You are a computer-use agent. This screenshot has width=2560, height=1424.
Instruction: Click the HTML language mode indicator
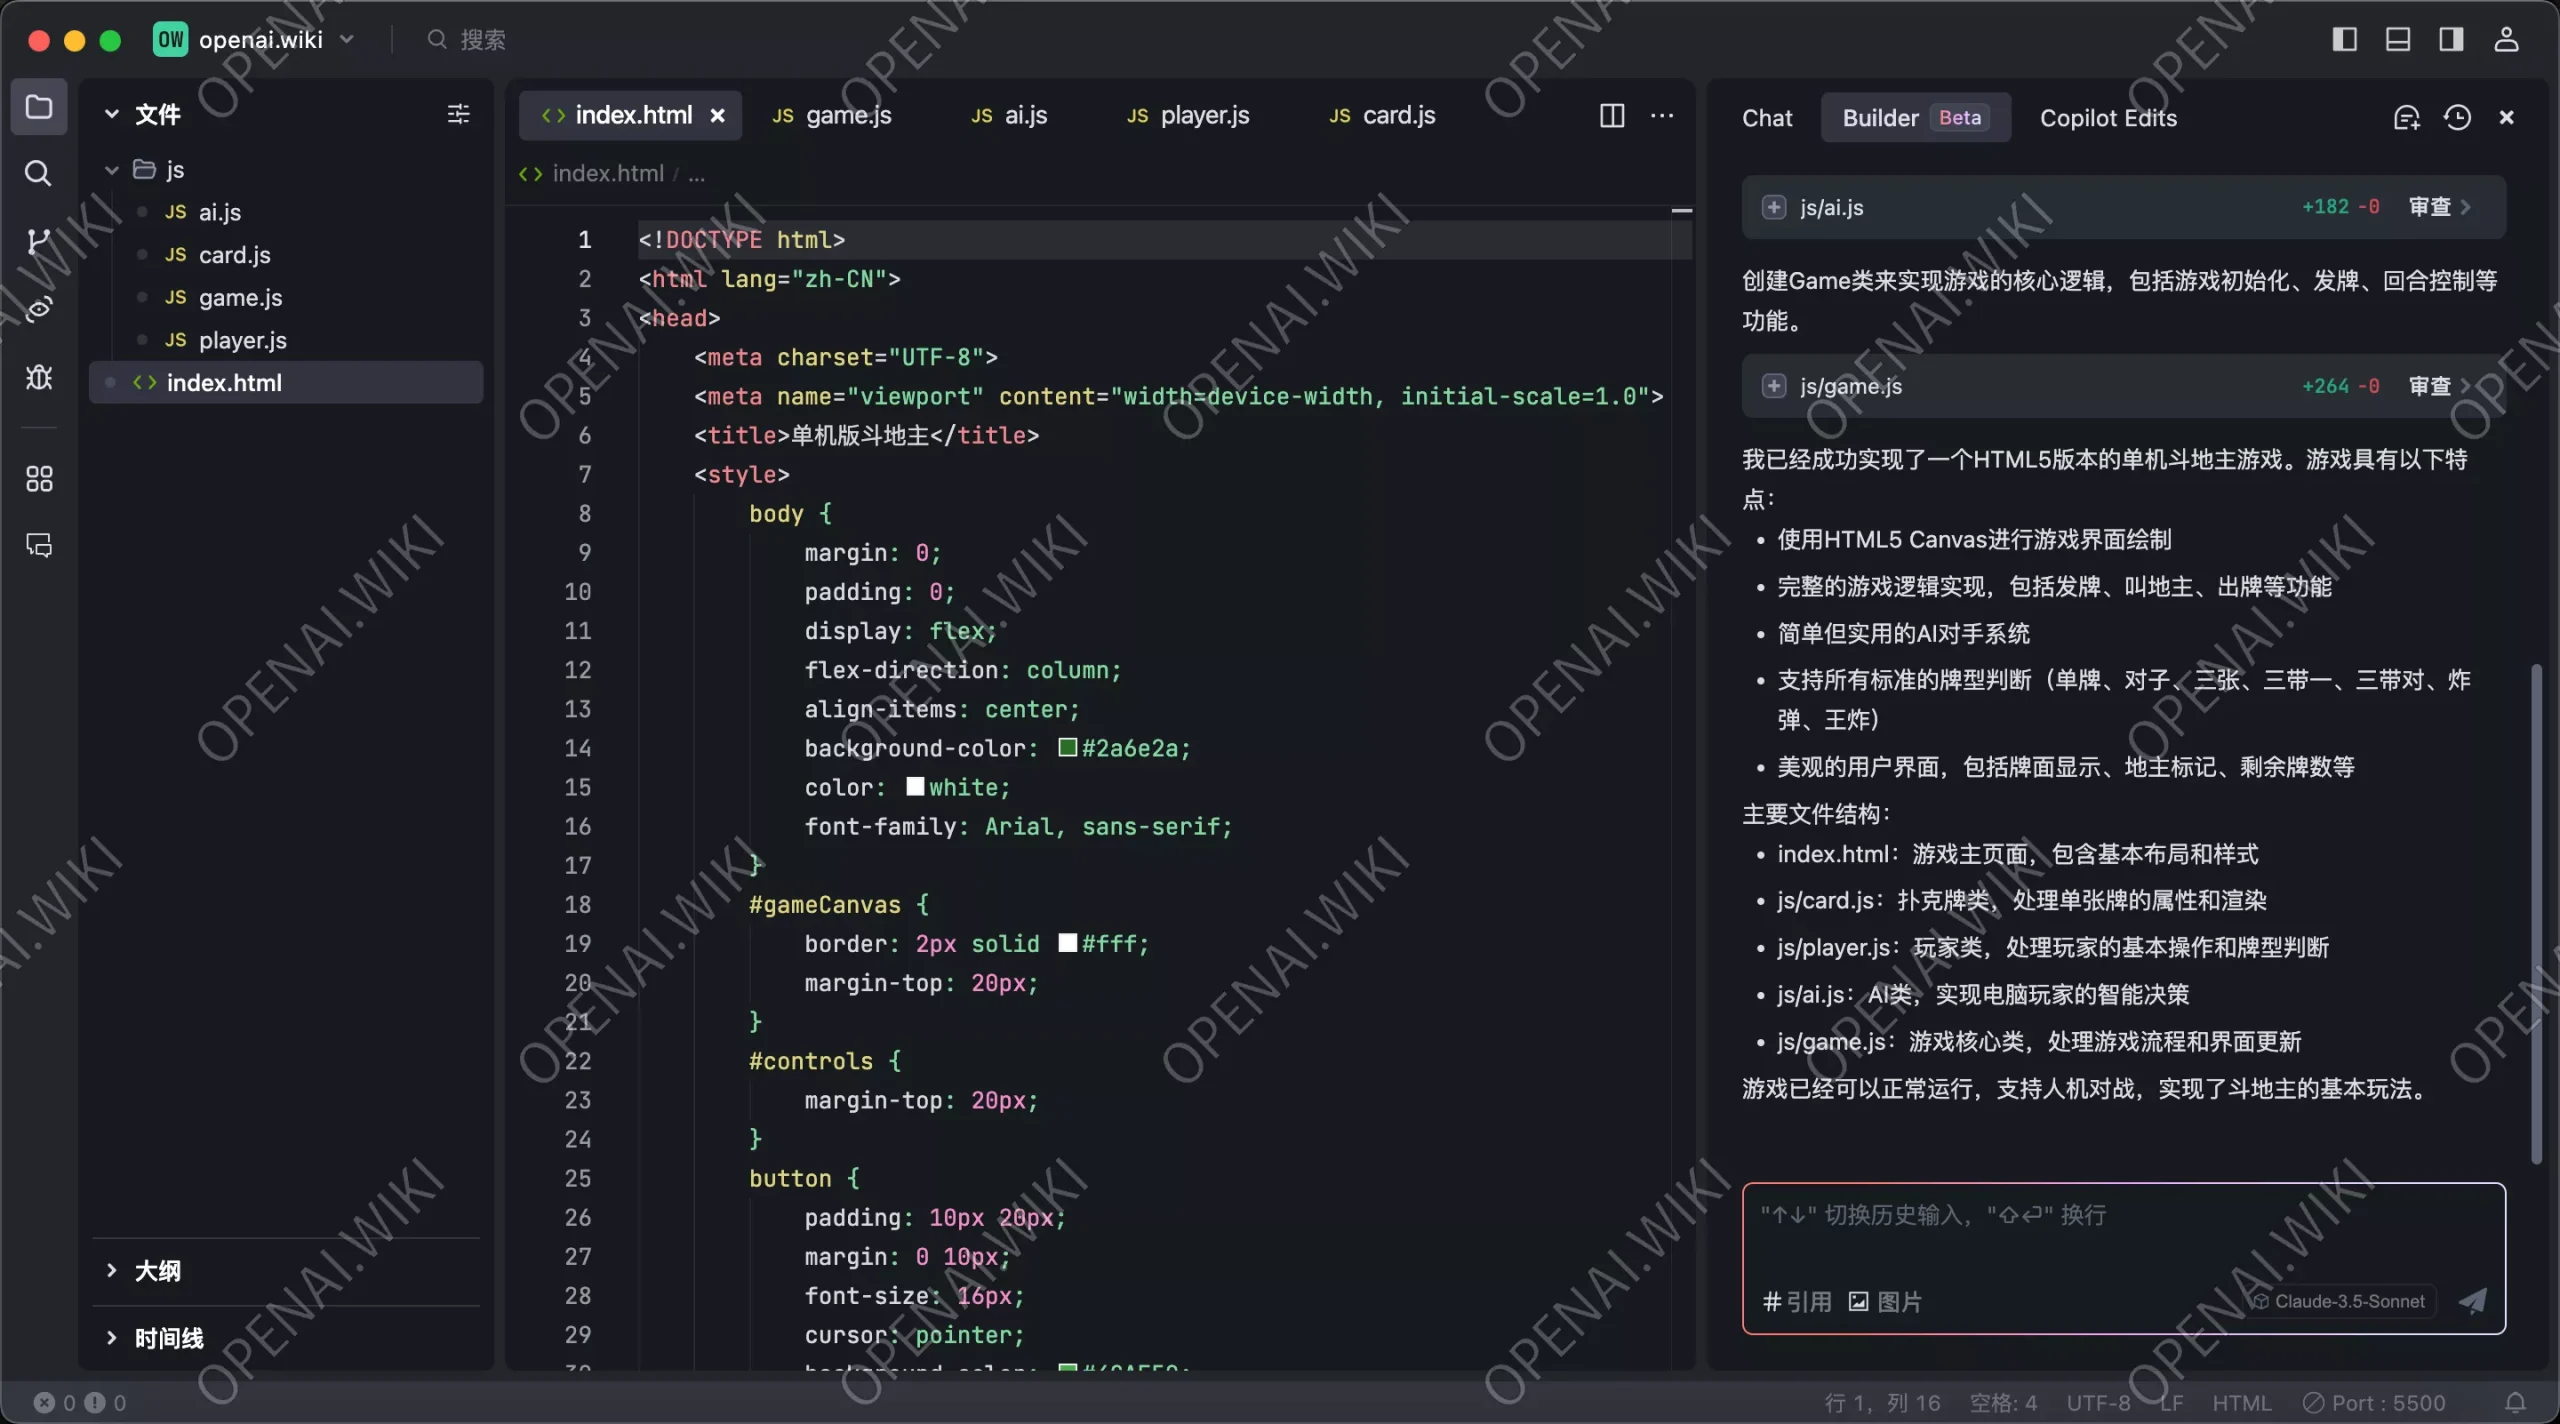[2241, 1402]
